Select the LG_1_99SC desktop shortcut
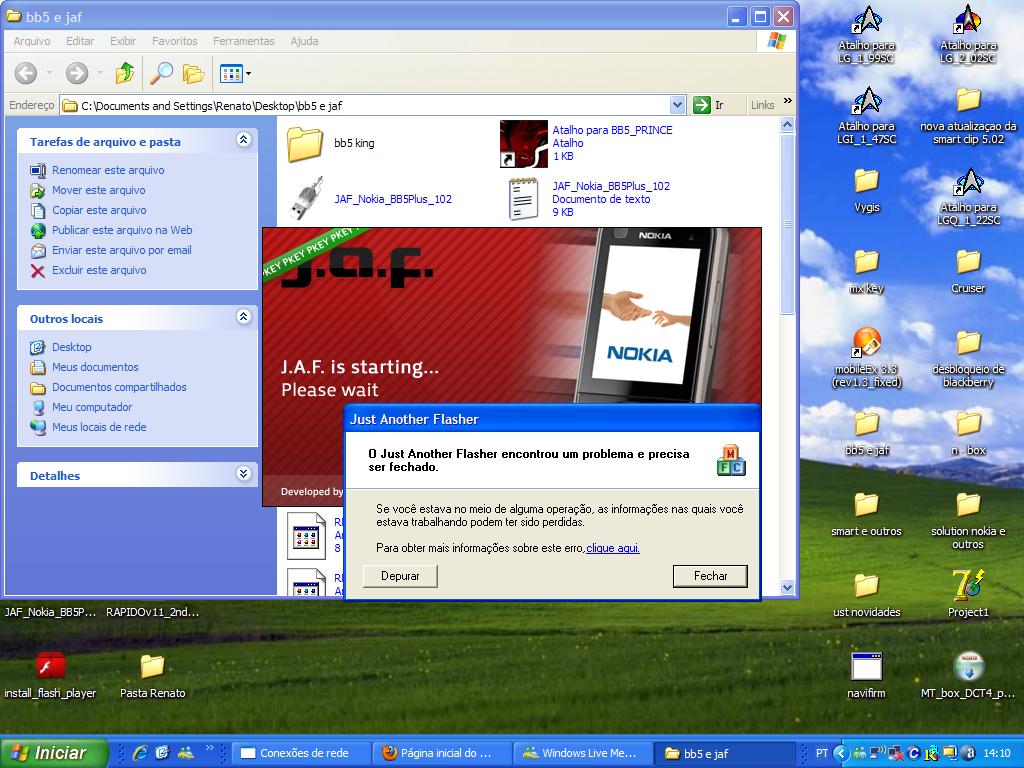1024x768 pixels. pos(867,35)
